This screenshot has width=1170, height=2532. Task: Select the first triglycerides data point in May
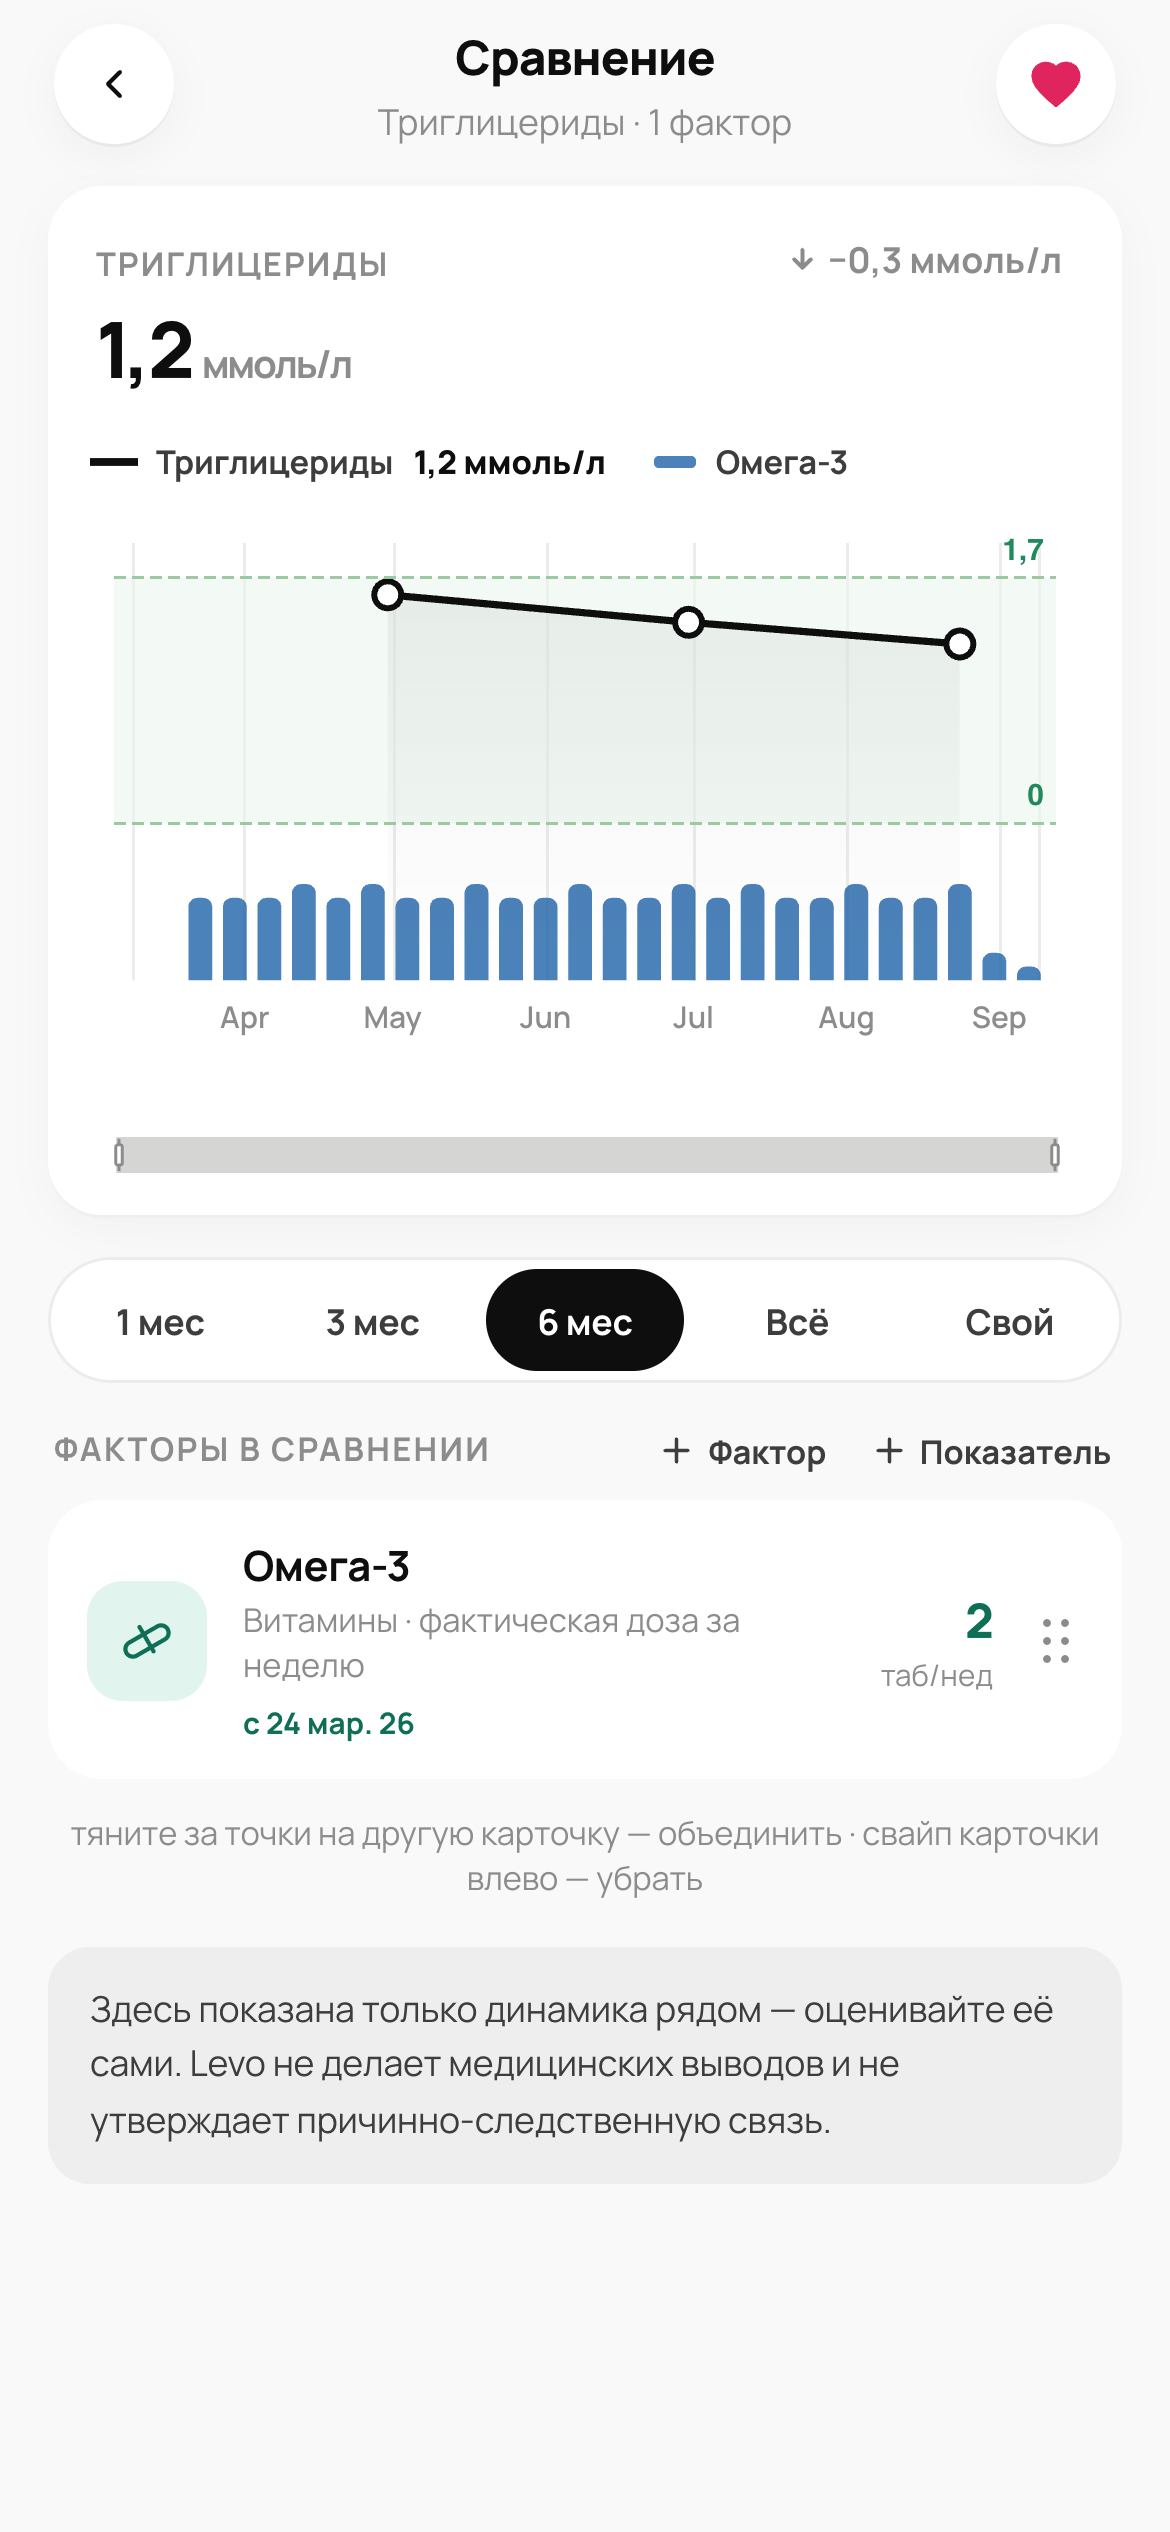[x=387, y=595]
